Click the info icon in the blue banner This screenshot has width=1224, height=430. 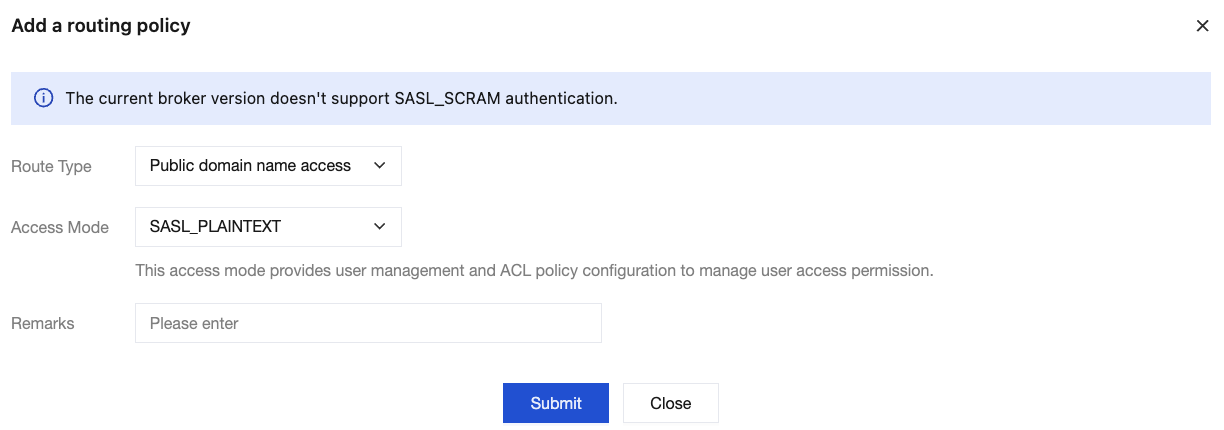coord(44,98)
